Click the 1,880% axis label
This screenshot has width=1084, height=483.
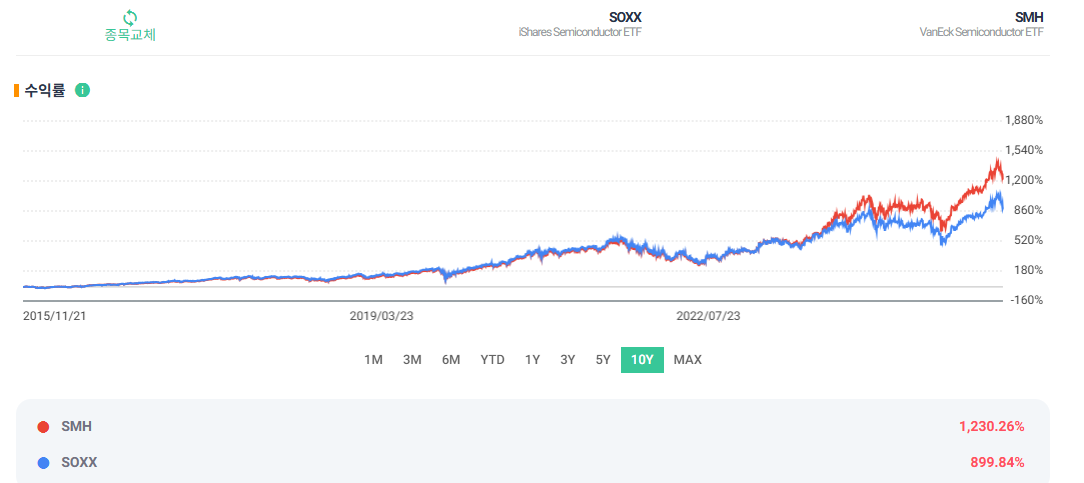[1024, 120]
